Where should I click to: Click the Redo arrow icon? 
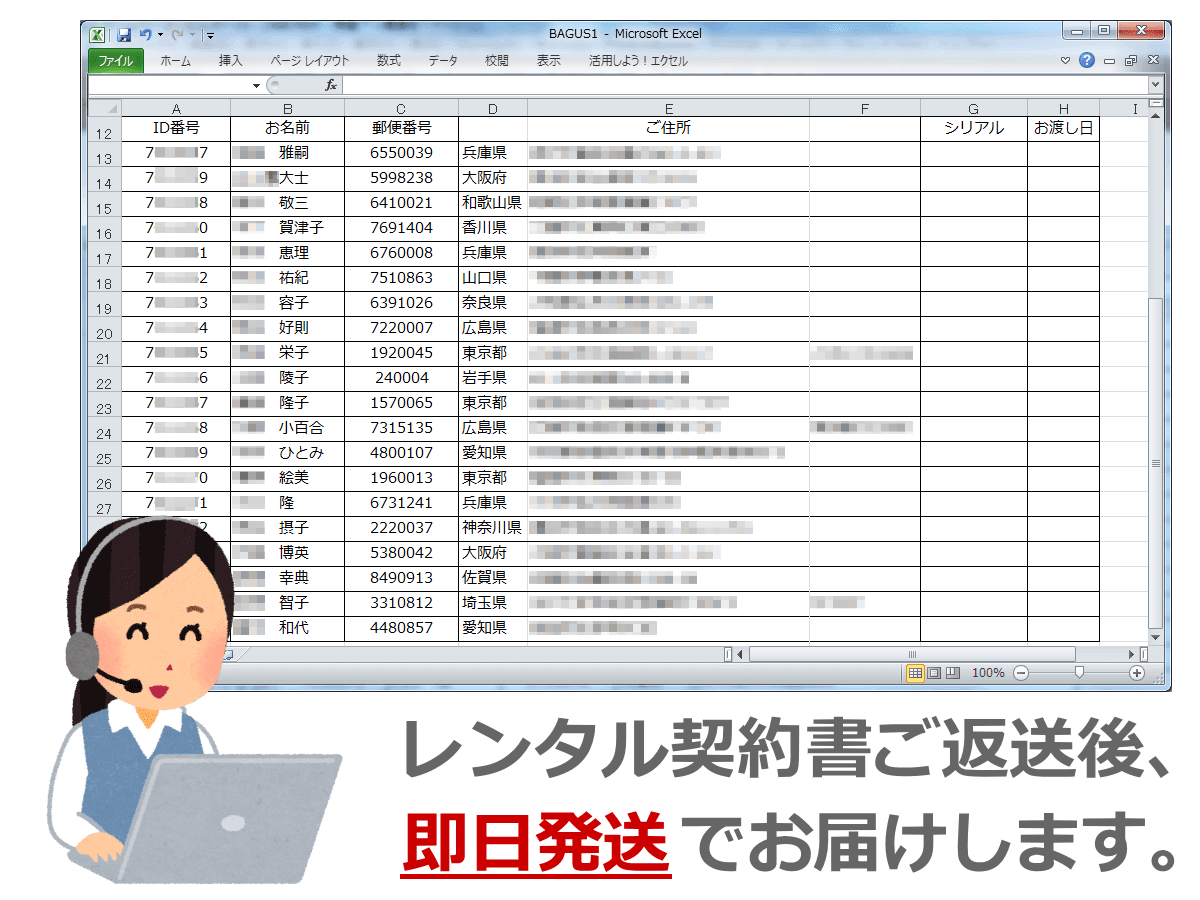176,34
